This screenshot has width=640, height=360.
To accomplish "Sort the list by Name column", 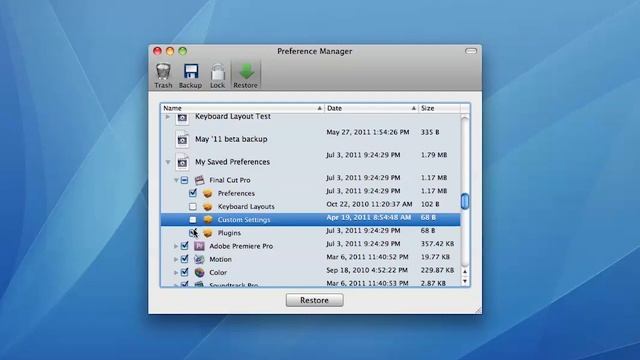I will tap(242, 108).
